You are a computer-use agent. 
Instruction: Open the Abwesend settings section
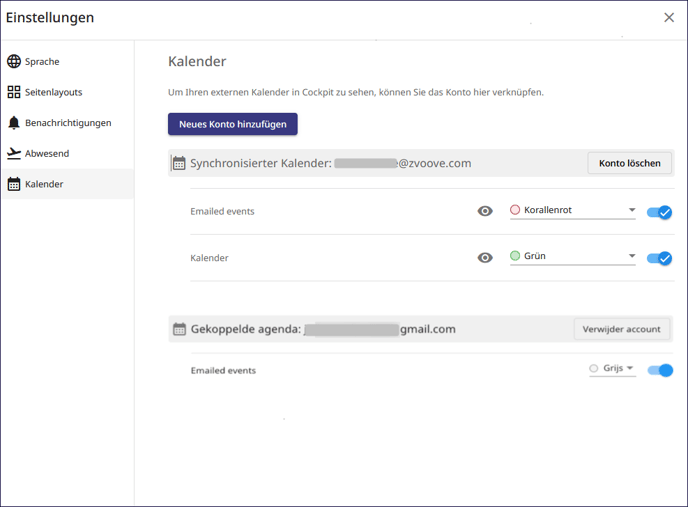click(68, 153)
